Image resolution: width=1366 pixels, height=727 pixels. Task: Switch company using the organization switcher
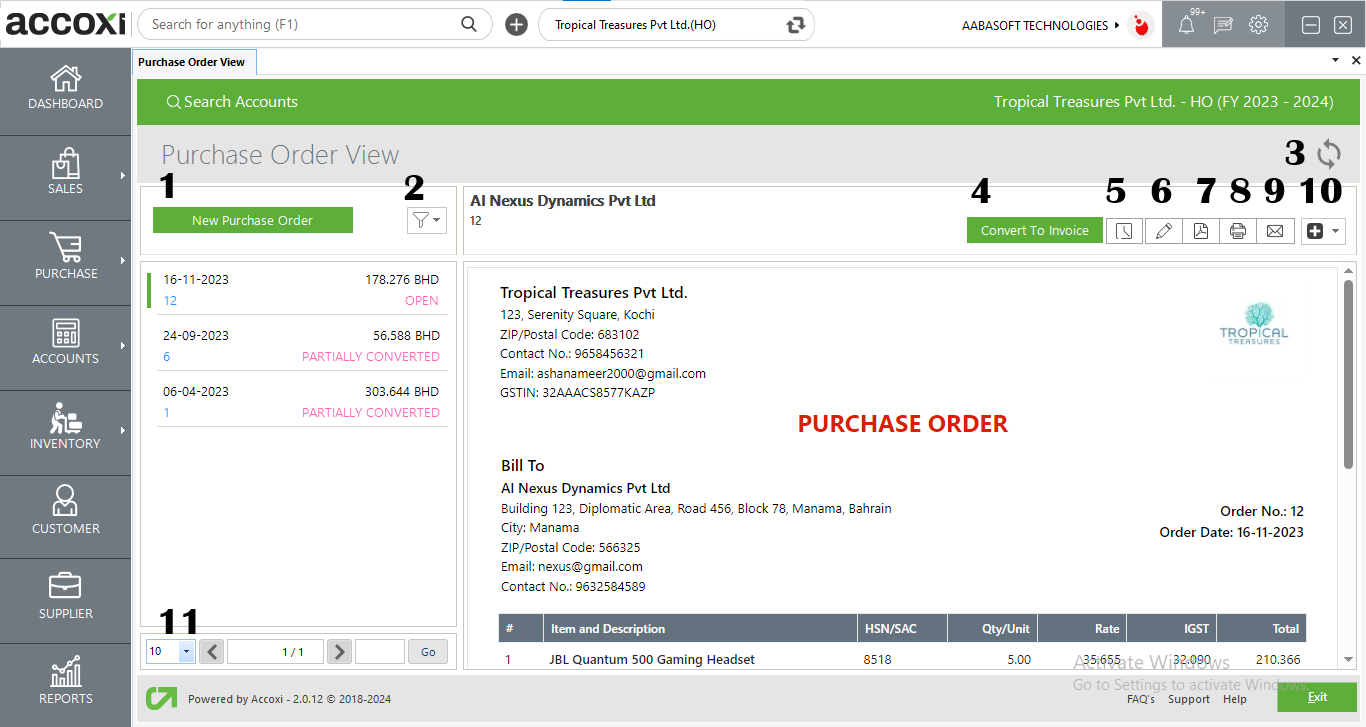(795, 24)
